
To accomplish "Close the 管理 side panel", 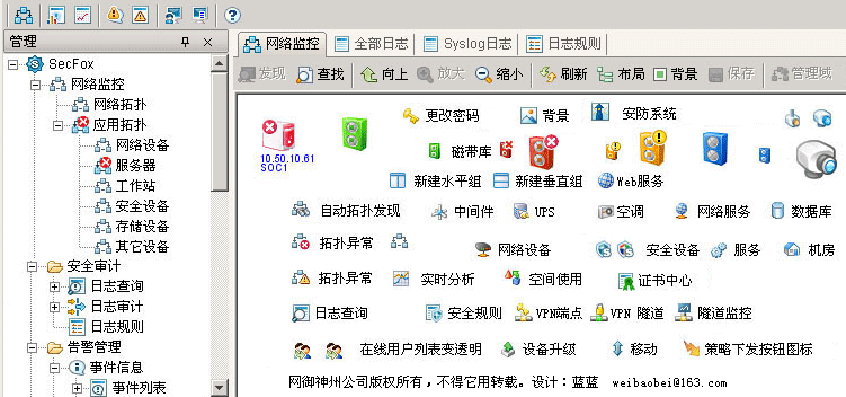I will pos(208,42).
